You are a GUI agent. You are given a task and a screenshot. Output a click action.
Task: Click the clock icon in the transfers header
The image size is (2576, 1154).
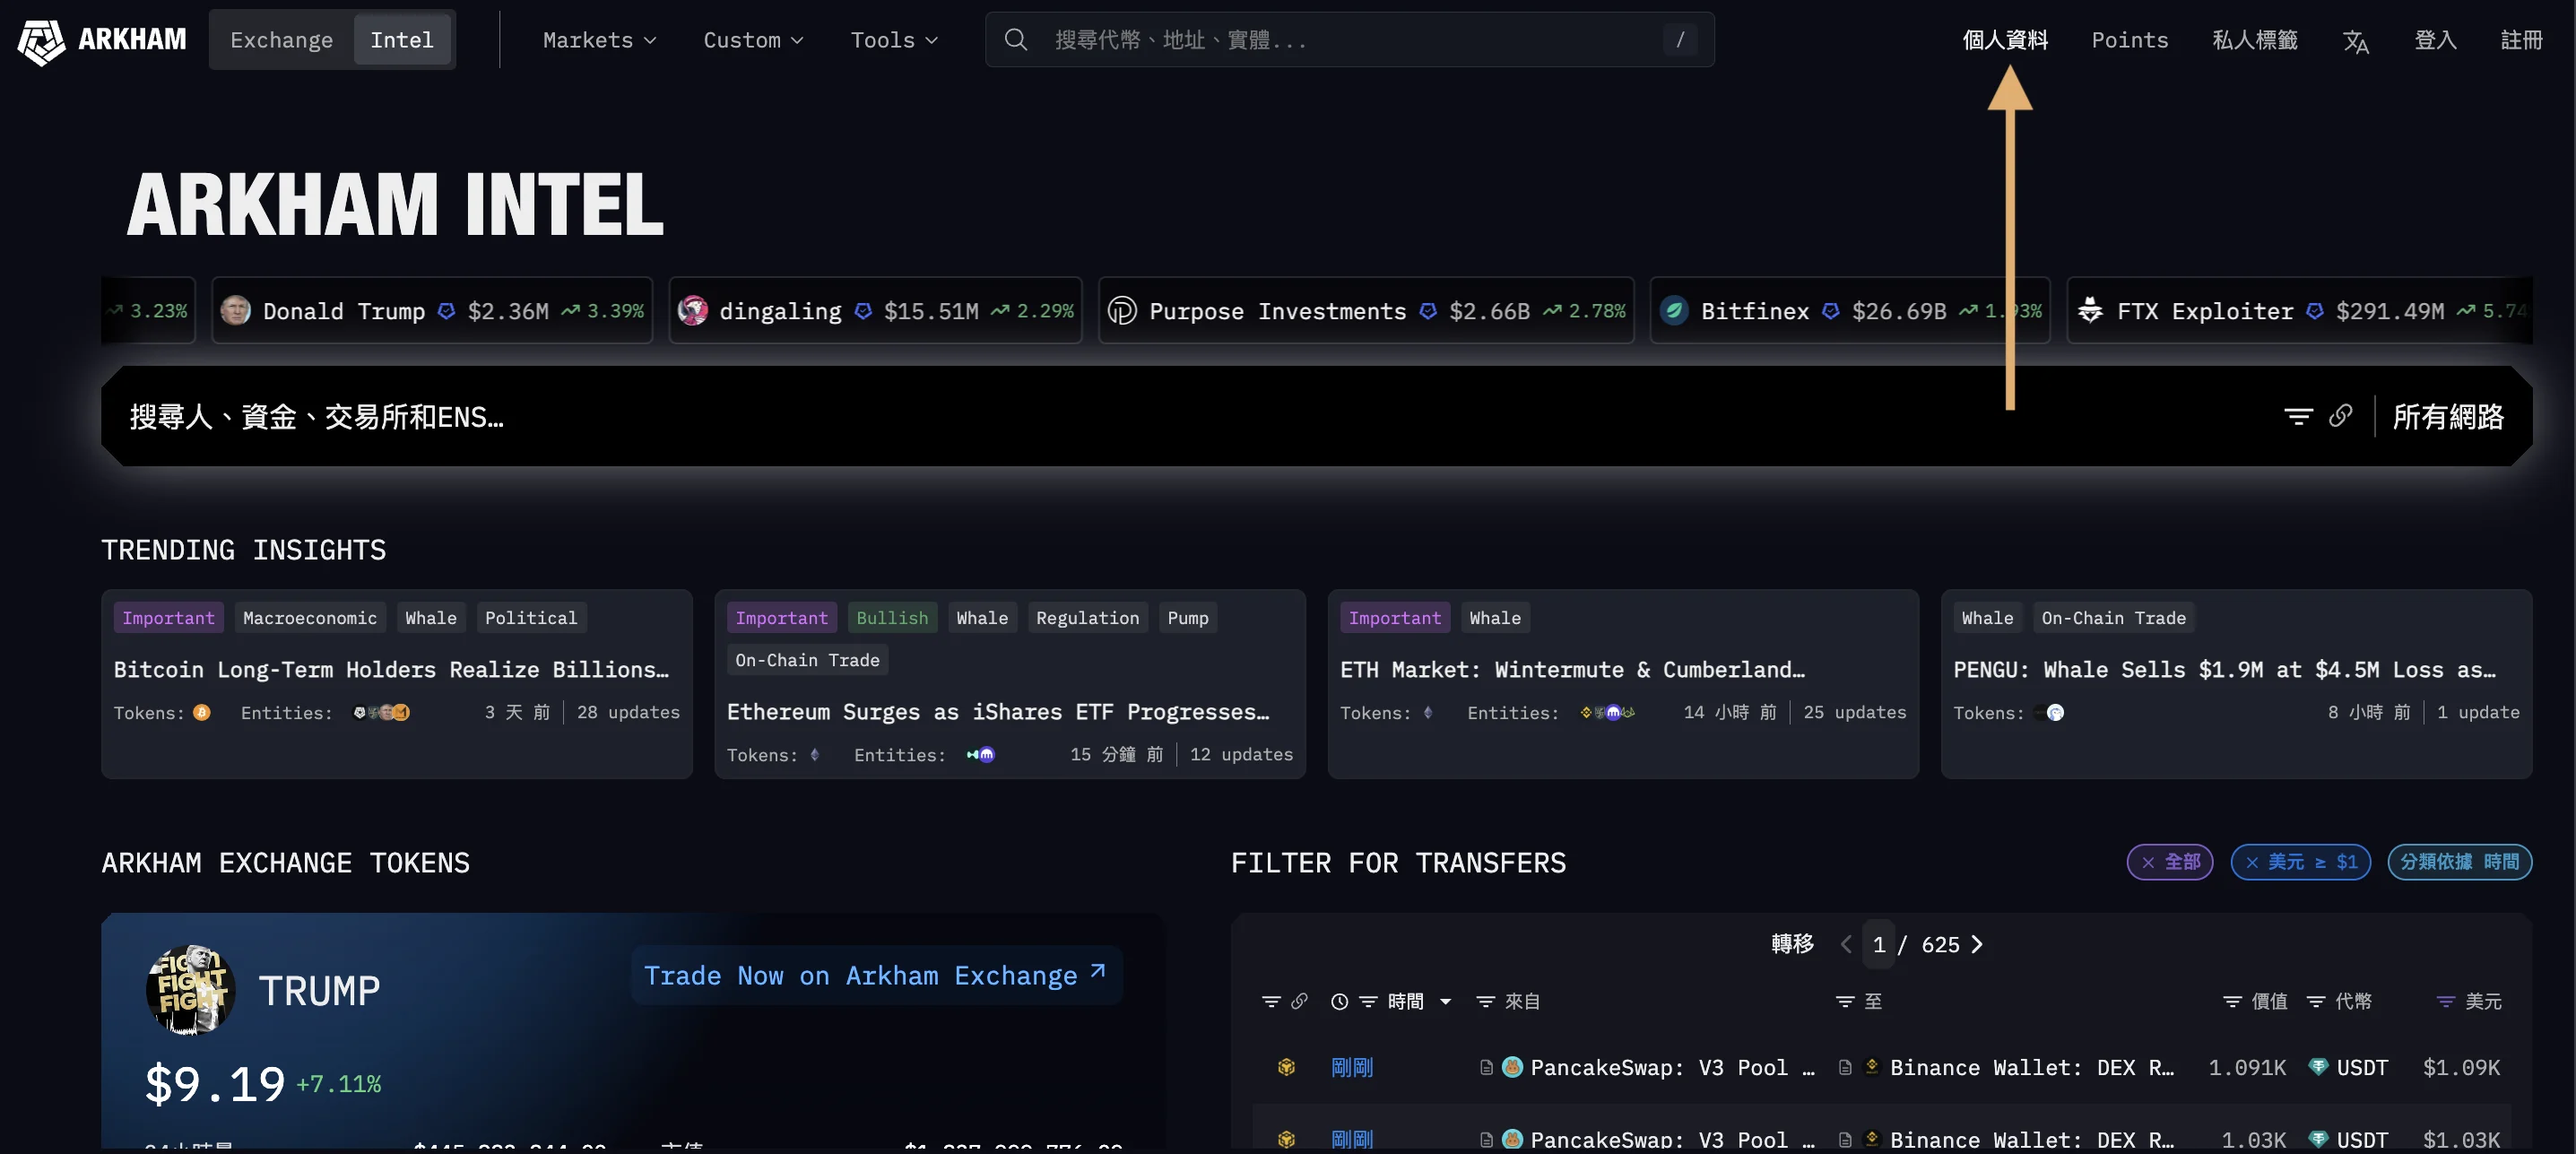point(1340,1001)
